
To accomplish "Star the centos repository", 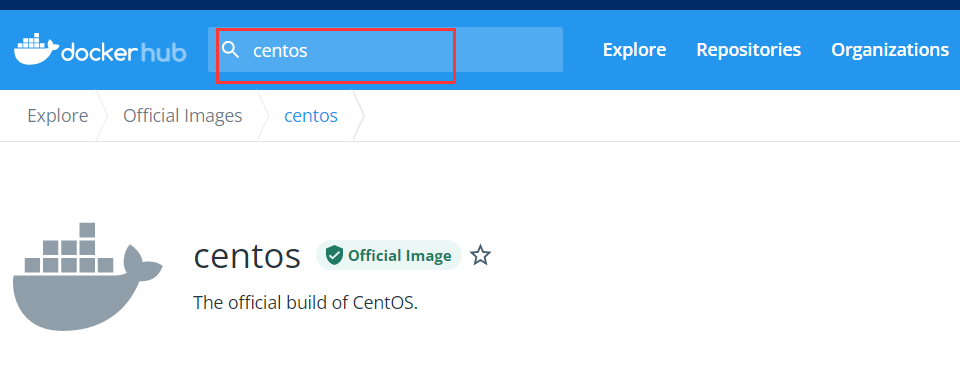I will click(x=481, y=255).
